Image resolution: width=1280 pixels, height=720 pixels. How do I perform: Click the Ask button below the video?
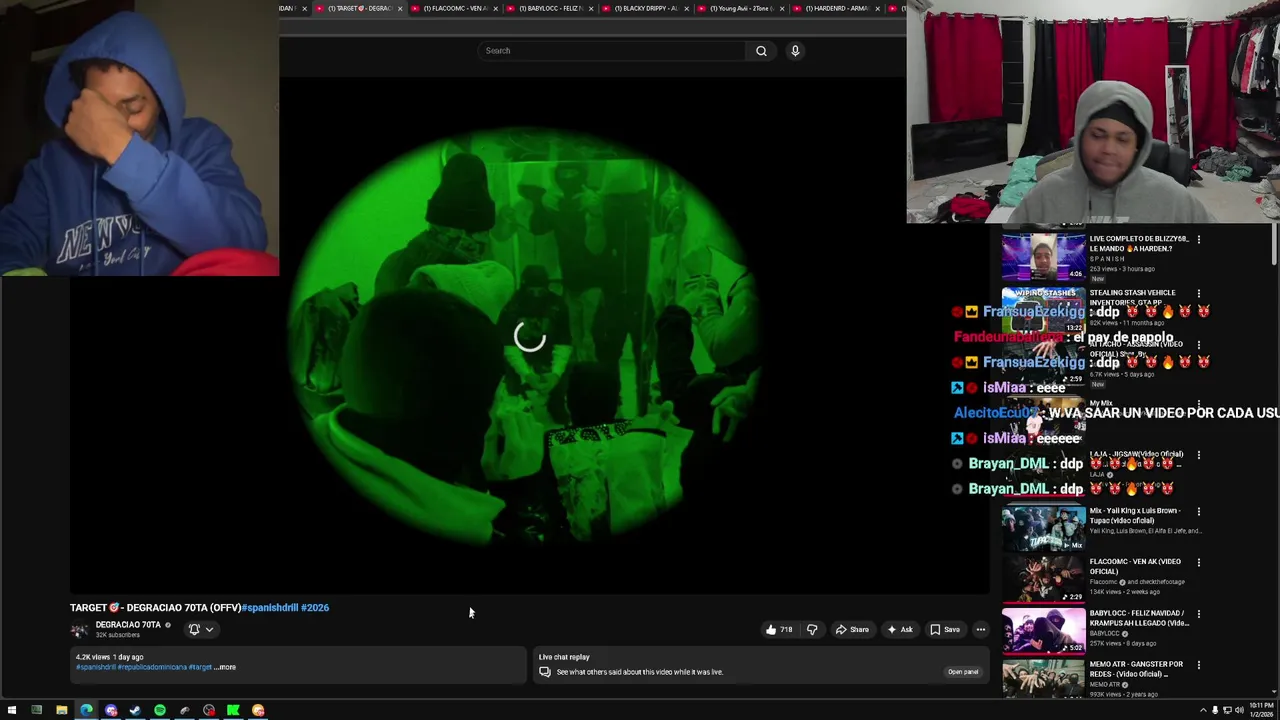pyautogui.click(x=900, y=630)
